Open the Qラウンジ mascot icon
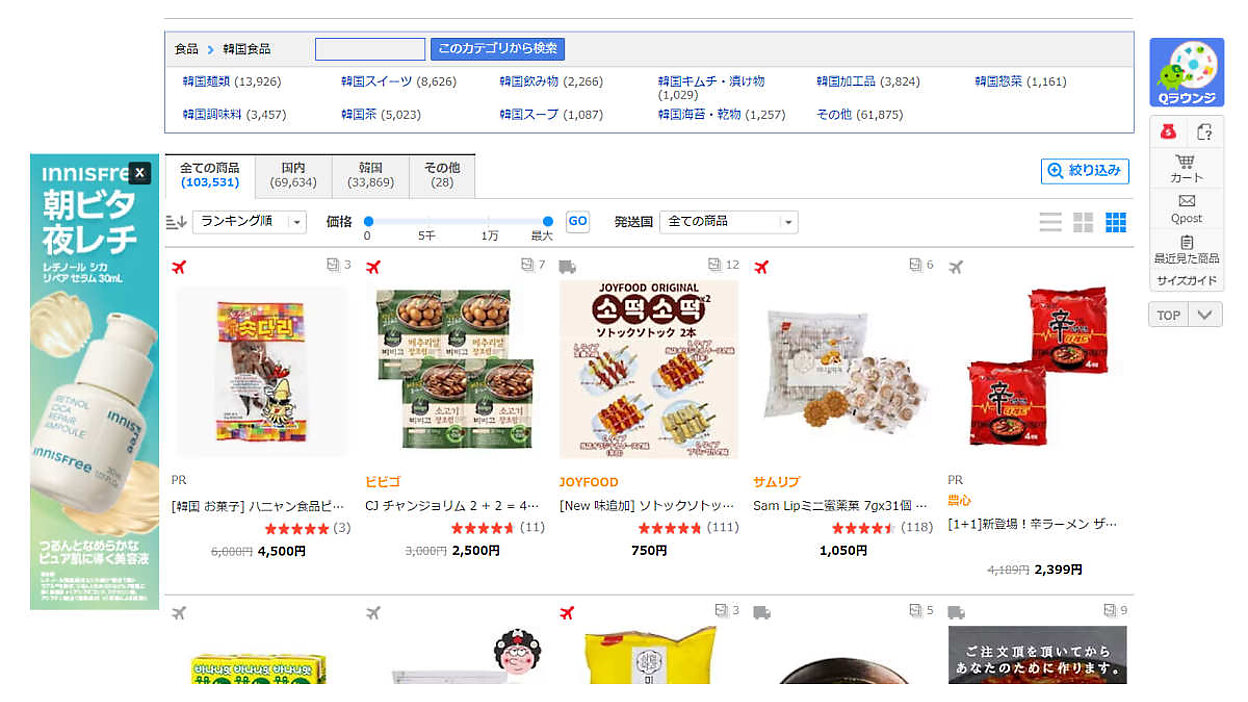Screen dimensions: 1248x702 [x=1186, y=72]
